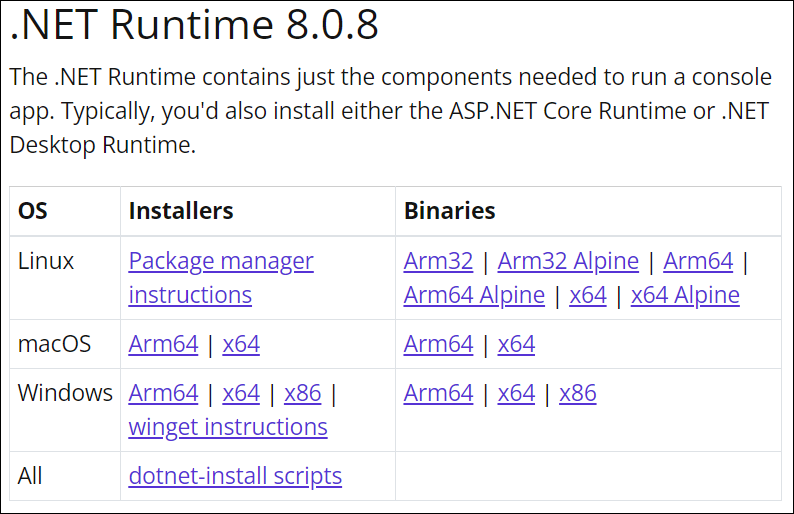The height and width of the screenshot is (514, 794).
Task: Open Windows winget instructions link
Action: (228, 428)
